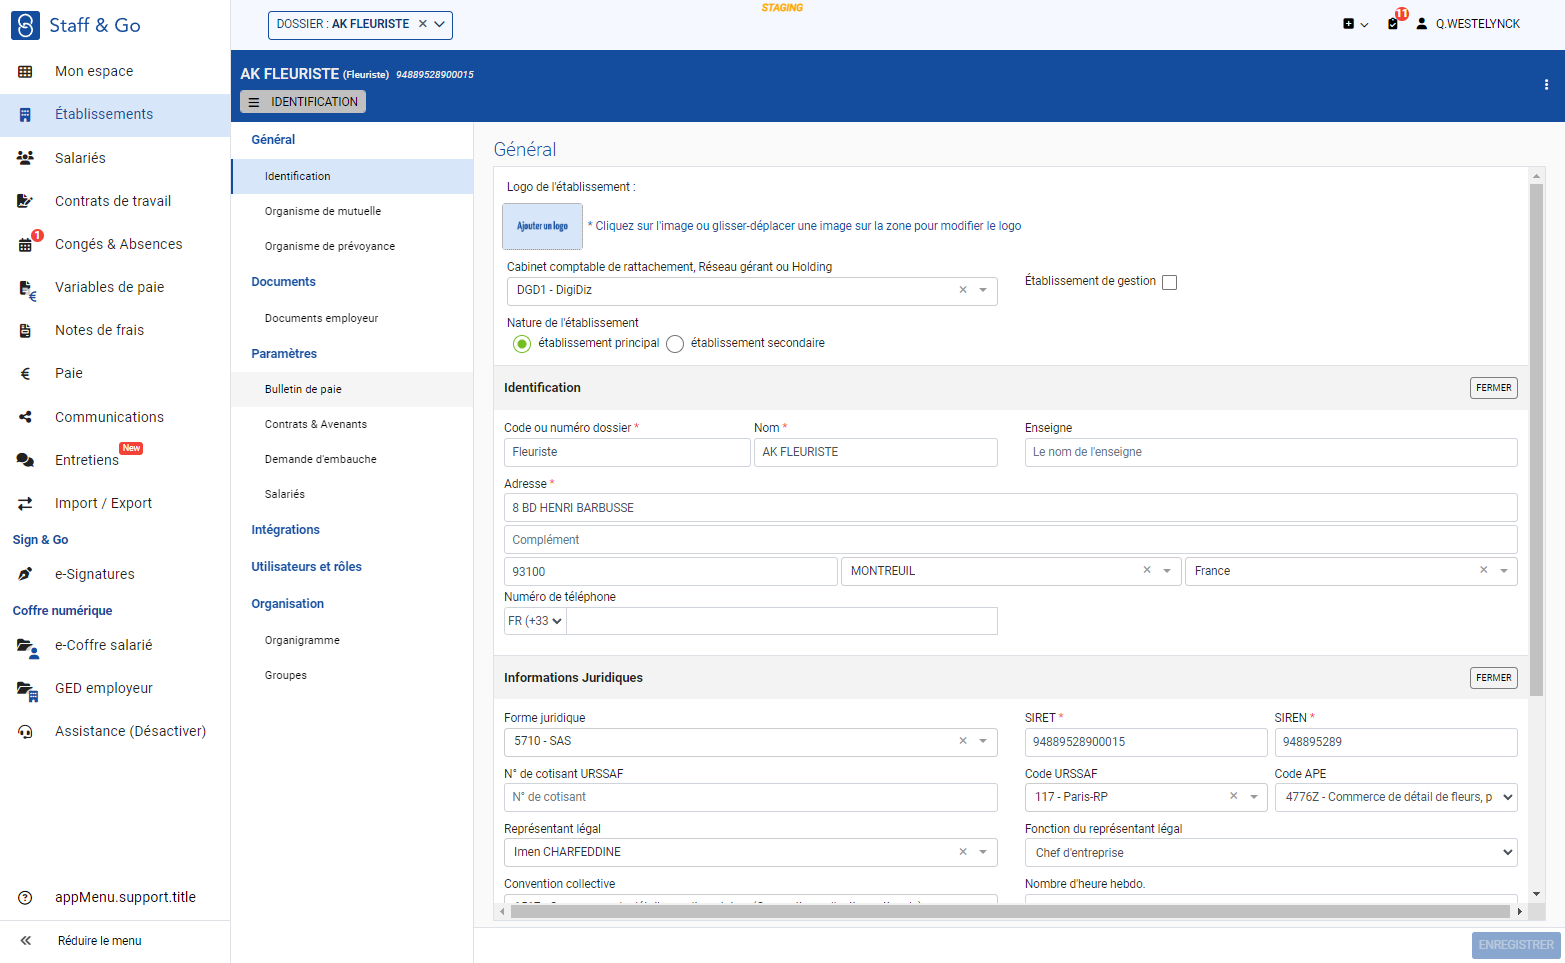Click Assistance headset icon
This screenshot has height=963, width=1565.
coord(25,732)
